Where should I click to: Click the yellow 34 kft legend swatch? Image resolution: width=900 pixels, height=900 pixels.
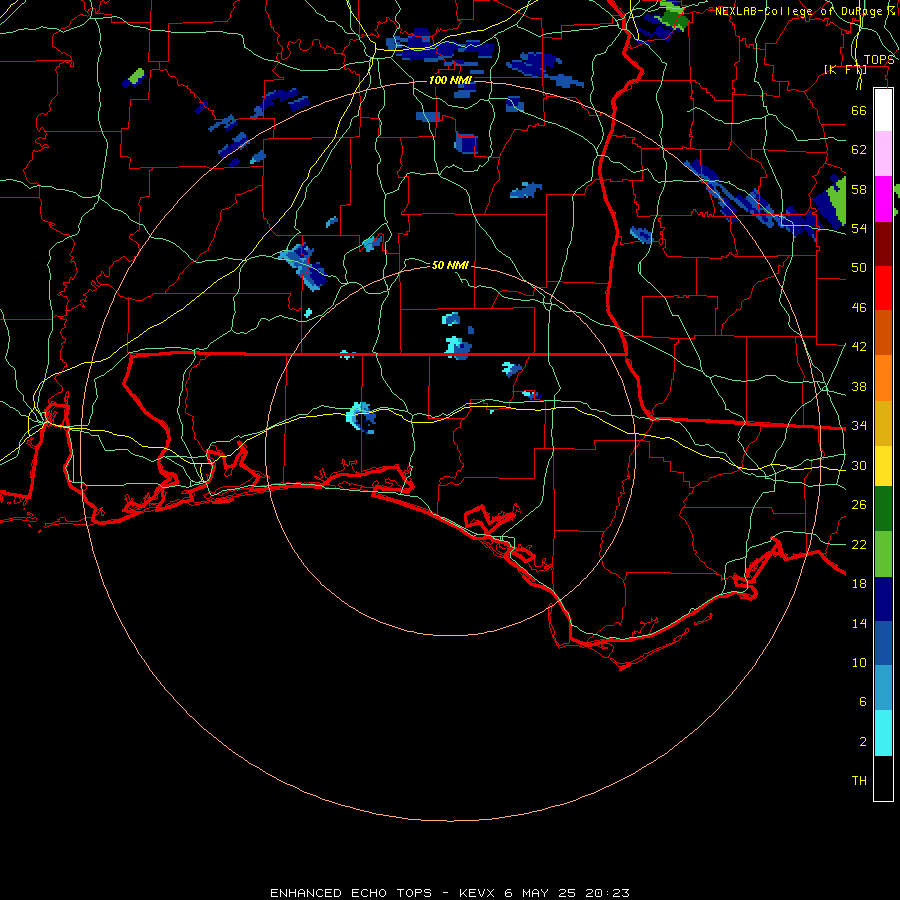[883, 465]
